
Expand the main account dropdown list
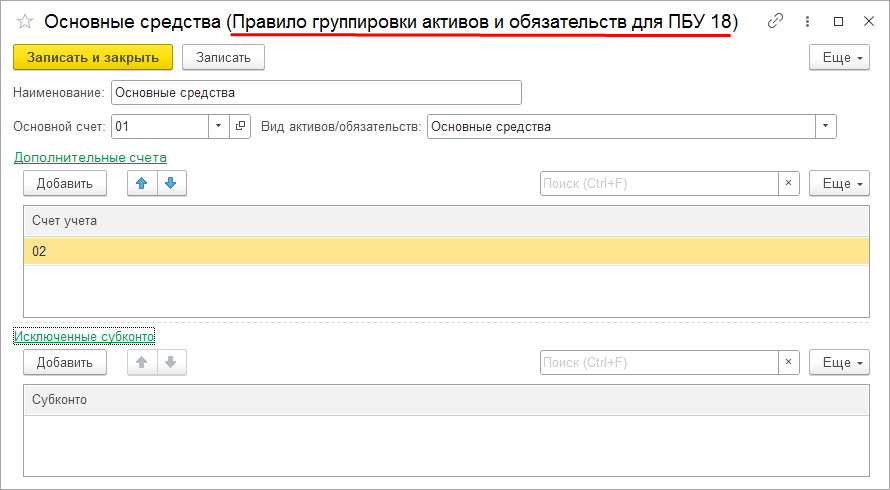(x=220, y=127)
